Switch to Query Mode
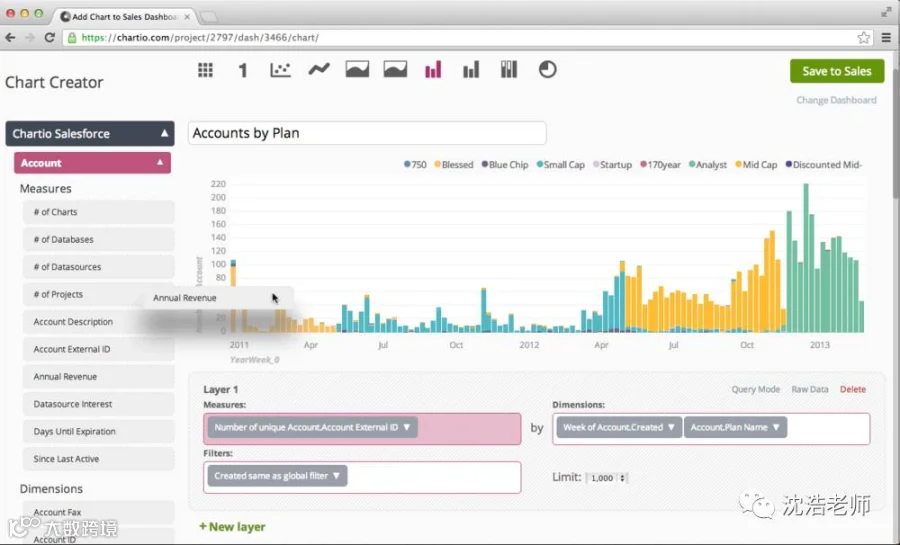Viewport: 900px width, 545px height. (x=755, y=389)
